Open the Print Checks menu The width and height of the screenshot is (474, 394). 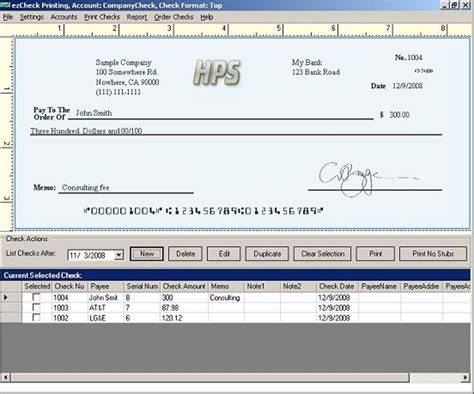pos(102,17)
